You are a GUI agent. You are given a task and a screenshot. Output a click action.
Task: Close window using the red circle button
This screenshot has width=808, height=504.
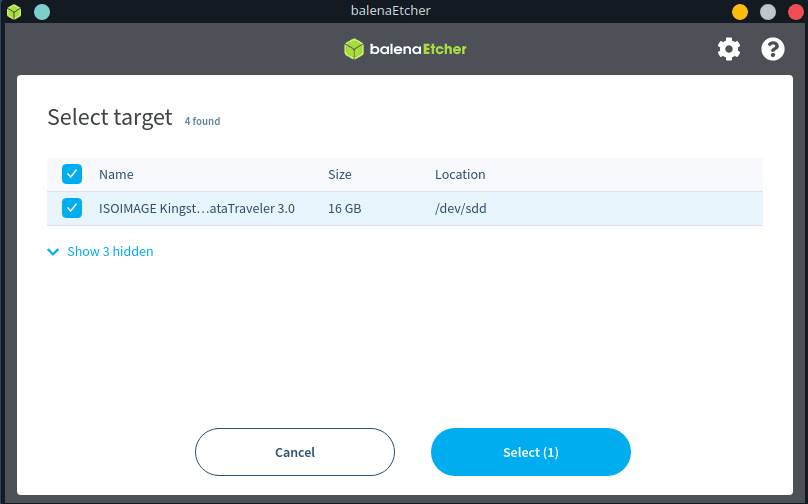(x=795, y=12)
